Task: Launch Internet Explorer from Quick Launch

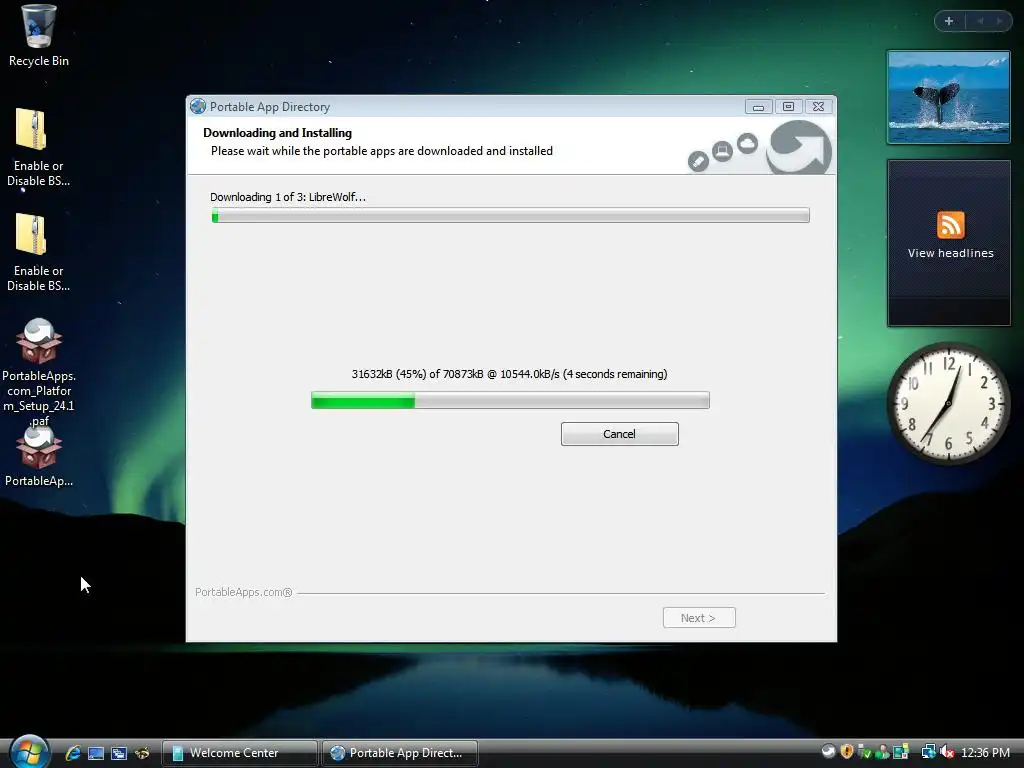Action: click(x=73, y=753)
